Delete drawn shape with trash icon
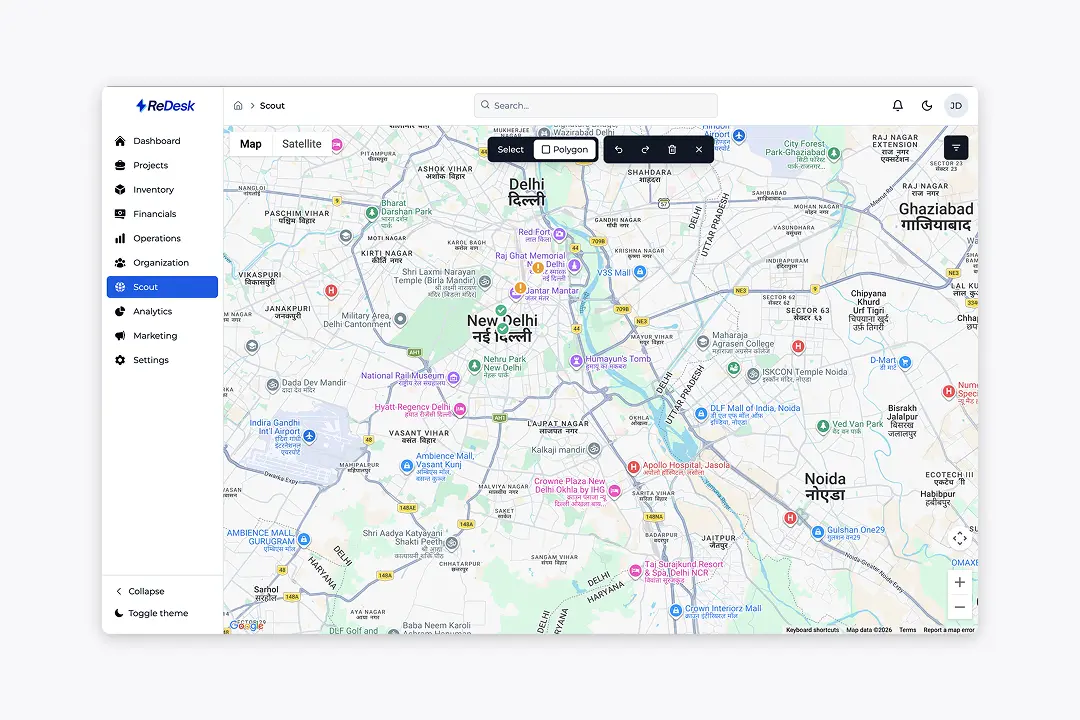This screenshot has width=1080, height=720. pos(672,150)
